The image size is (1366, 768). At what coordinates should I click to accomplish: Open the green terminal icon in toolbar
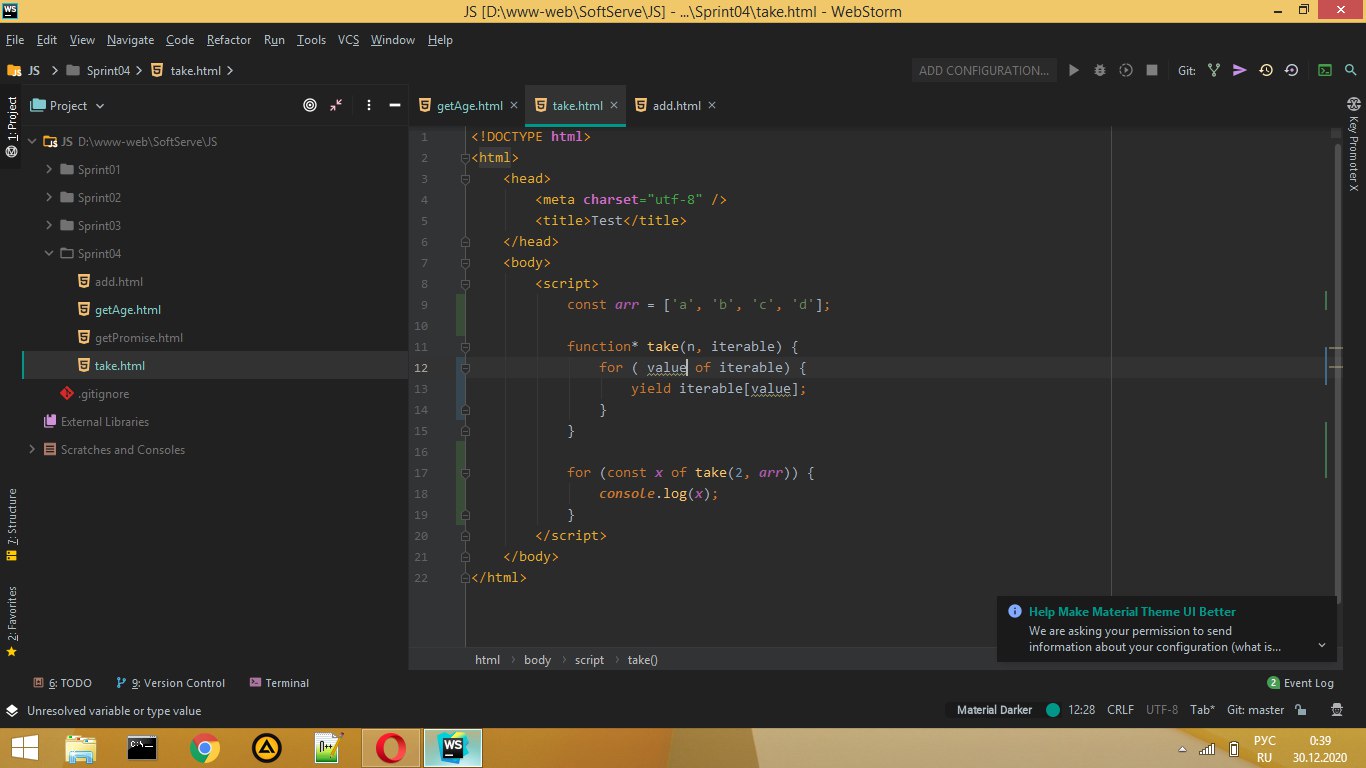tap(1325, 70)
